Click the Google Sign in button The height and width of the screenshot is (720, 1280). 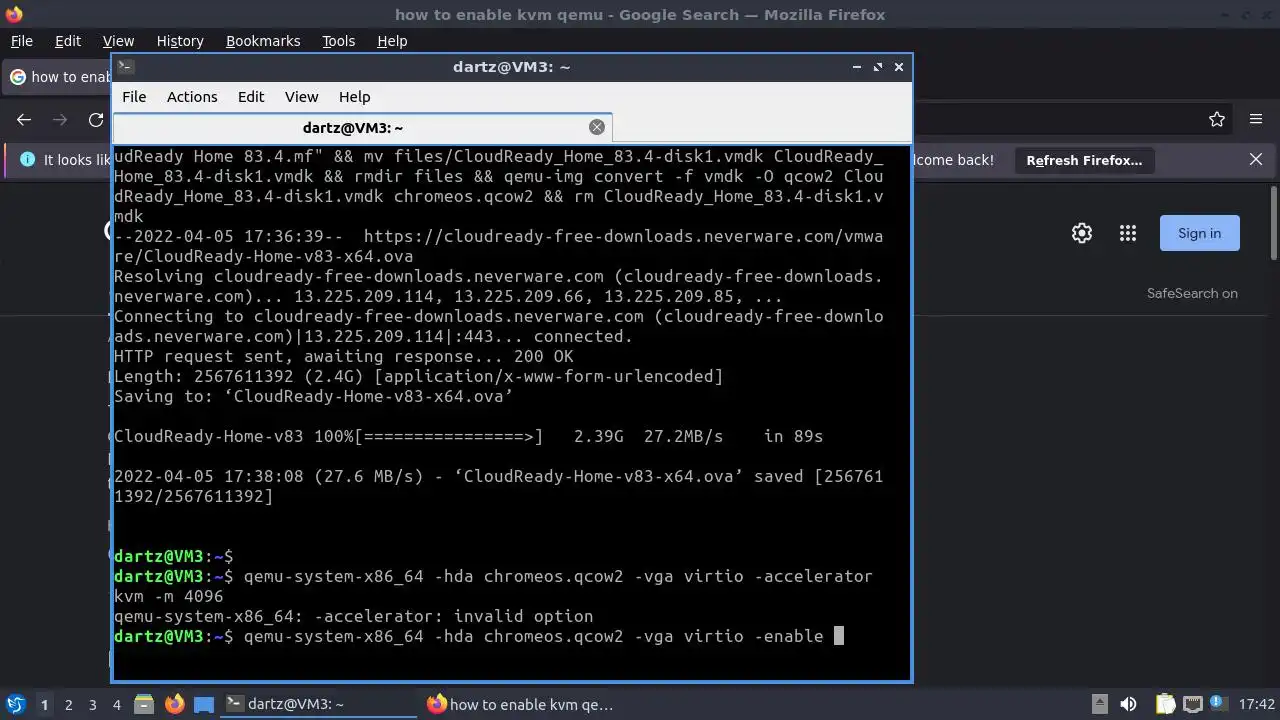(1199, 233)
